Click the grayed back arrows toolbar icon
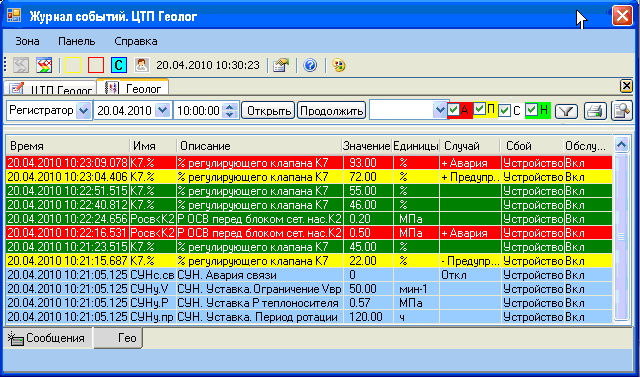 click(x=20, y=65)
